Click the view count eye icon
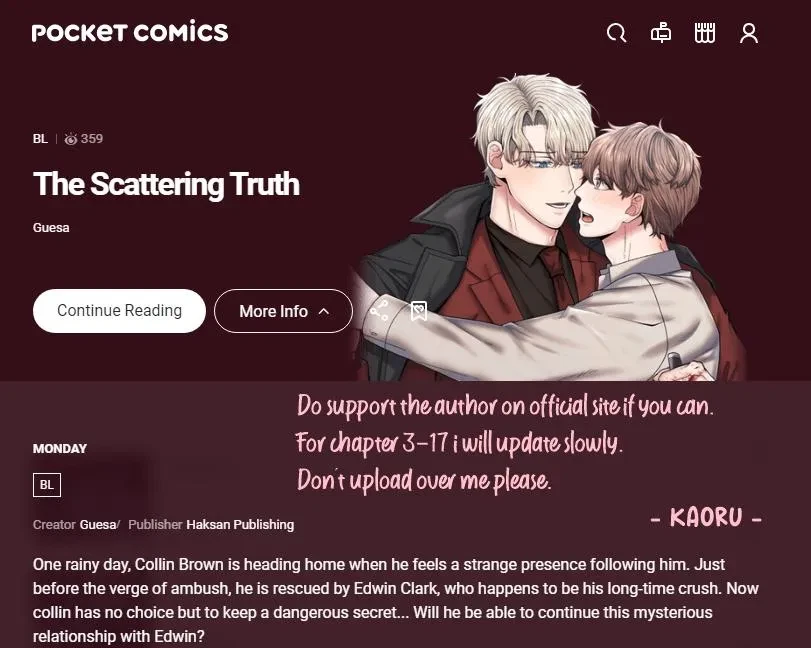 pos(71,139)
